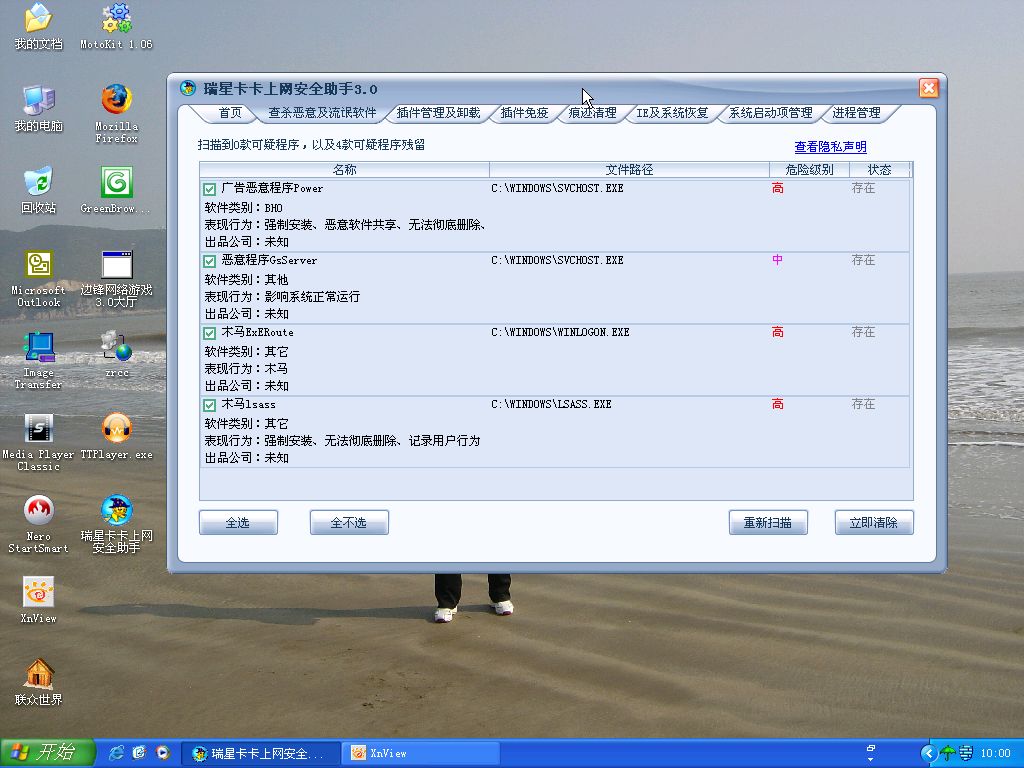Switch to the 痕迹清理 tab
Viewport: 1024px width, 768px height.
point(592,113)
